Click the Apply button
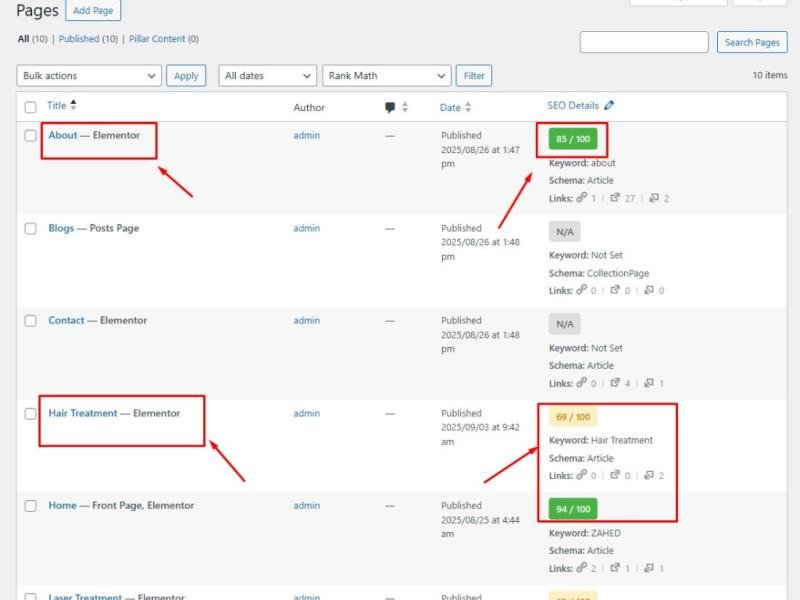Screen dimensions: 800x600 pos(186,76)
